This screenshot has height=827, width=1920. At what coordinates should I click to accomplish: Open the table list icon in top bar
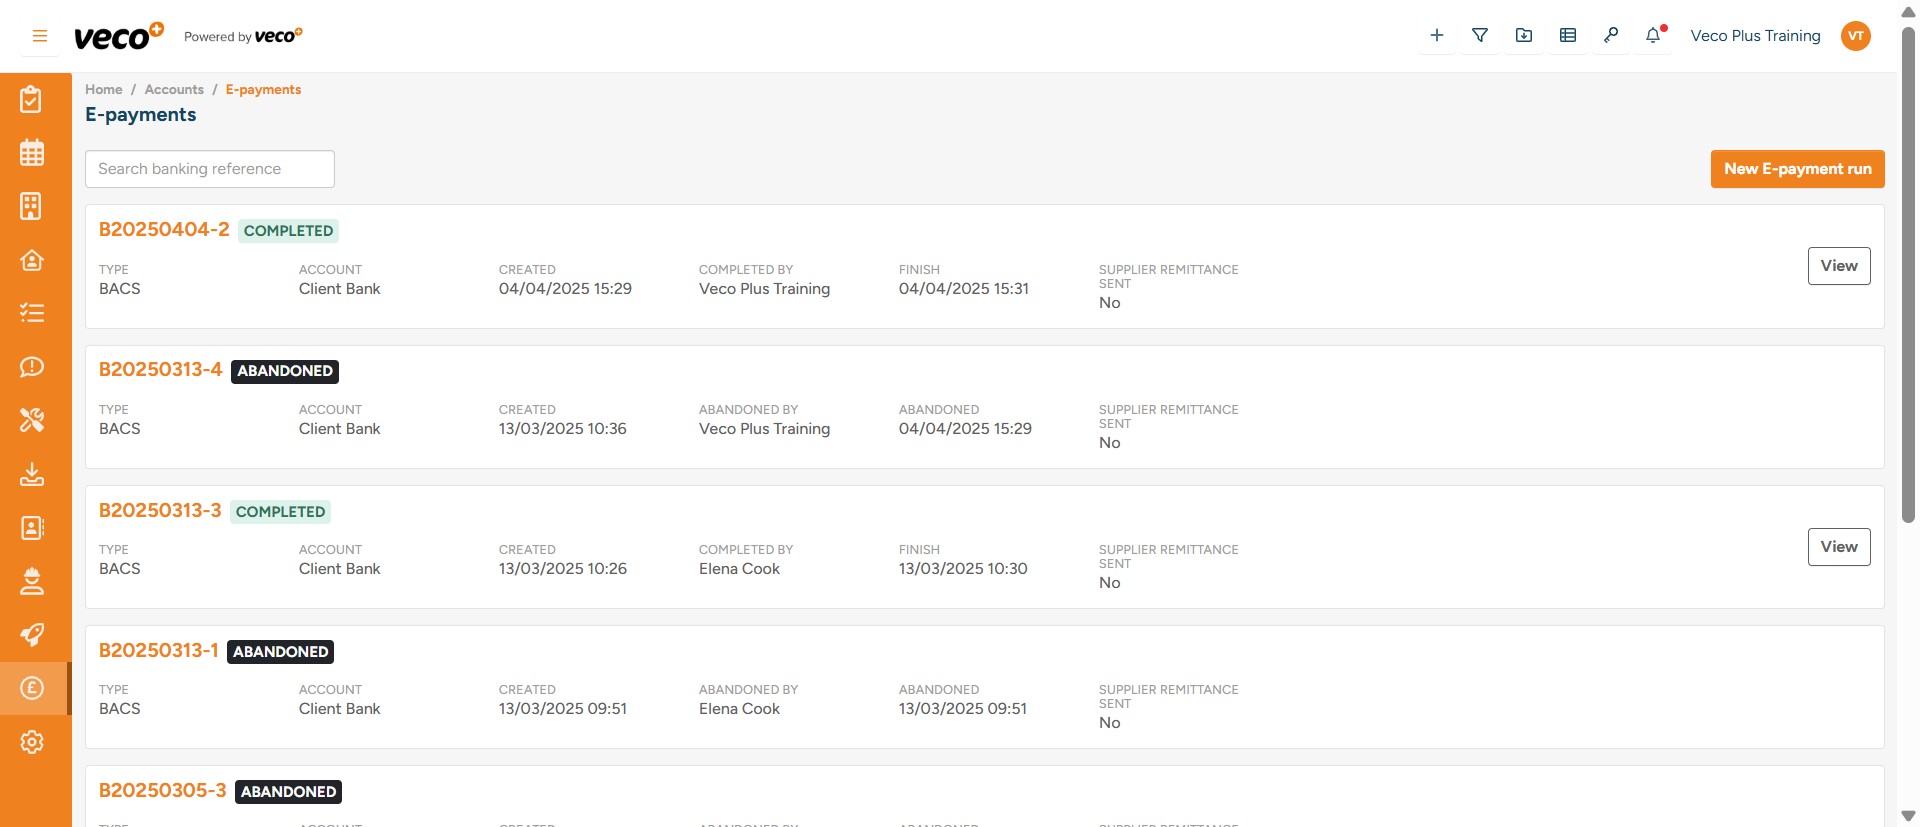pyautogui.click(x=1568, y=36)
